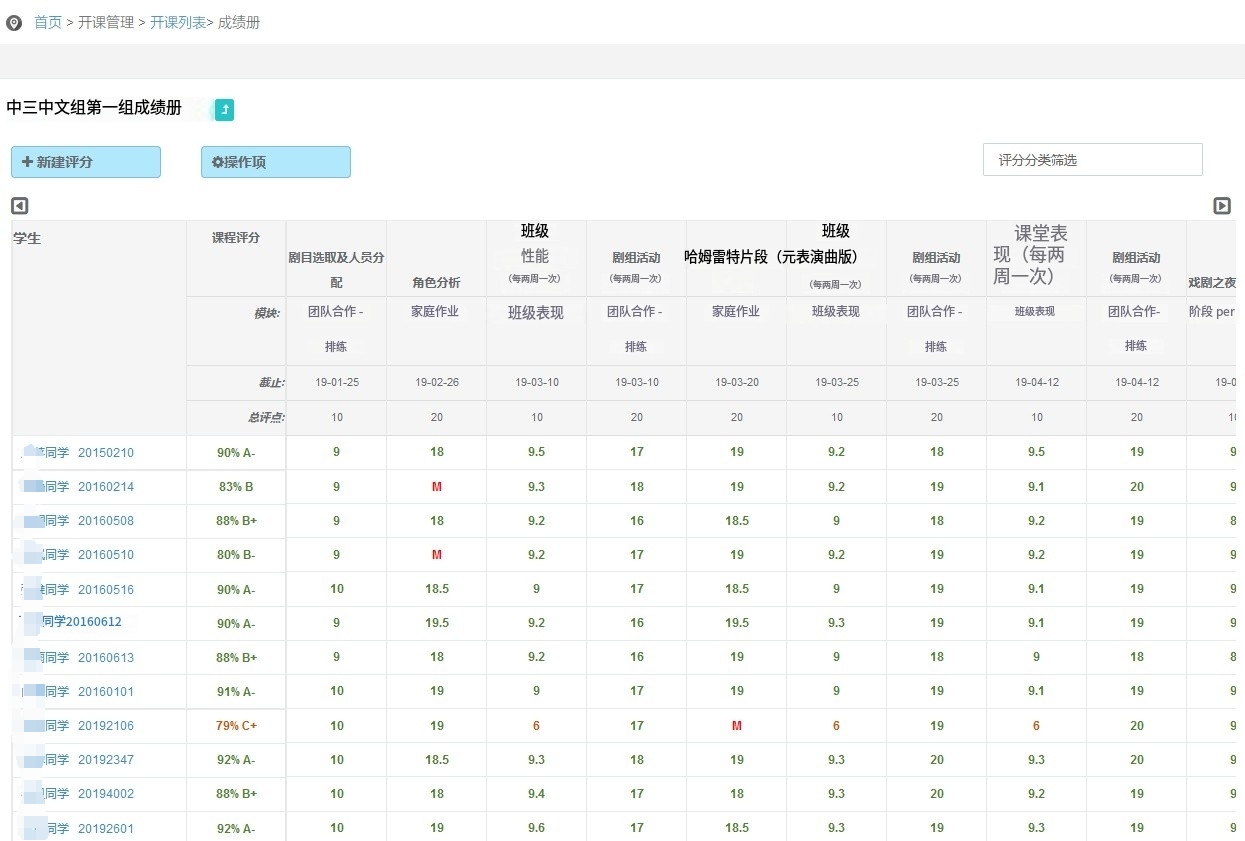Click red M grade for student 20160214
The image size is (1245, 841).
[x=437, y=487]
